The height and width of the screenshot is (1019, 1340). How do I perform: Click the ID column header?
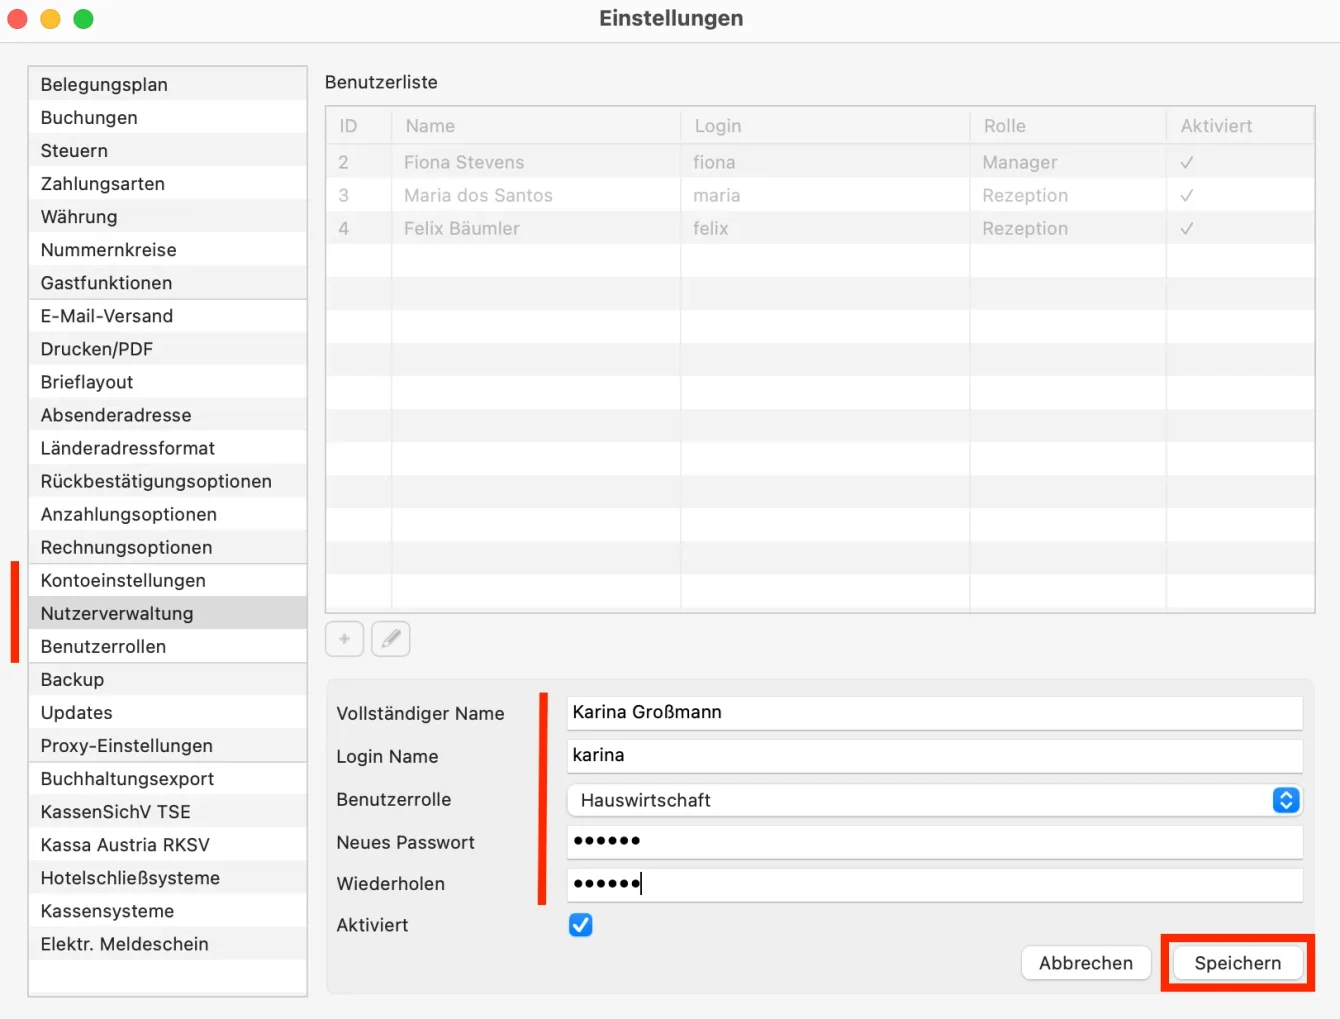pos(359,126)
